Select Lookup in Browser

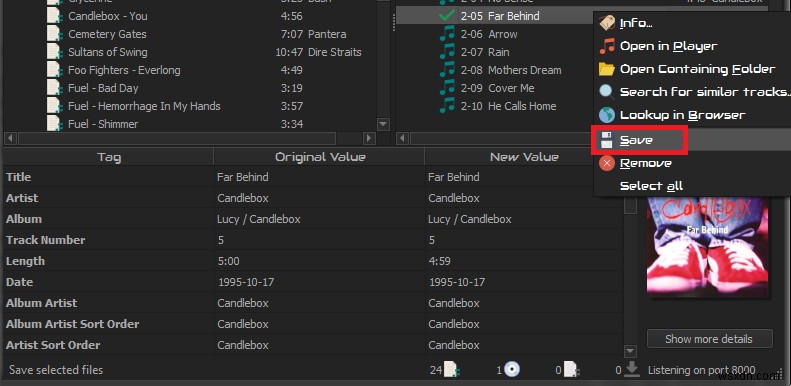click(x=692, y=115)
